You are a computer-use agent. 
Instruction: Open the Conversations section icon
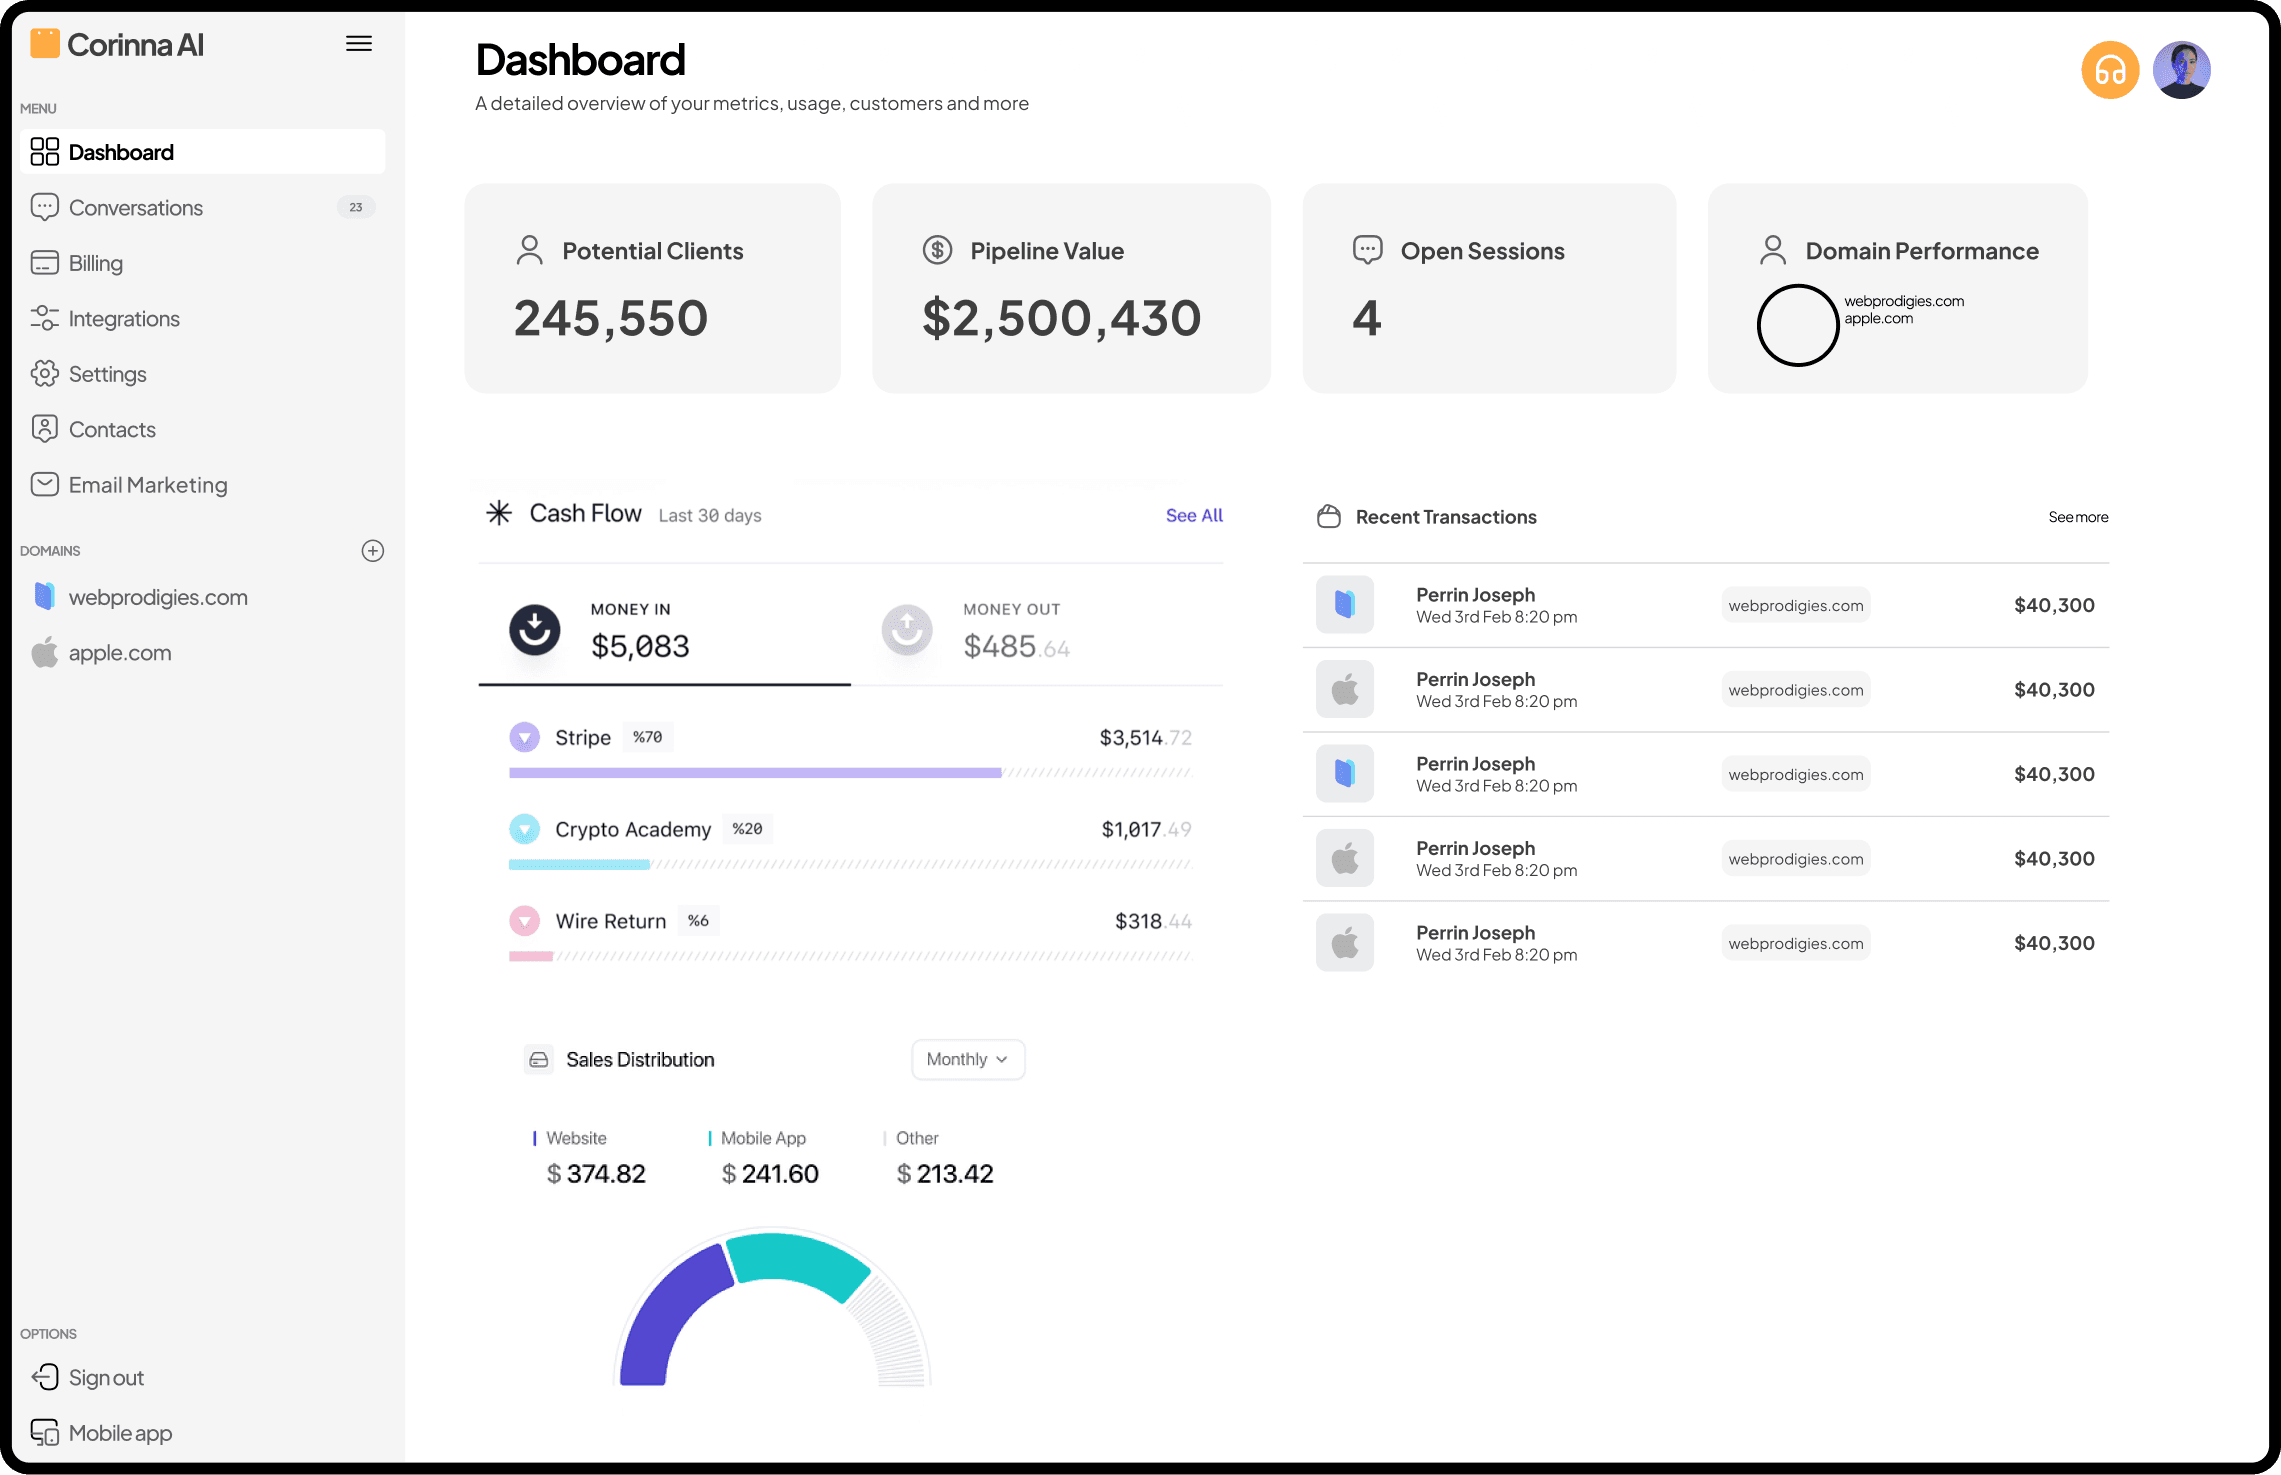45,208
